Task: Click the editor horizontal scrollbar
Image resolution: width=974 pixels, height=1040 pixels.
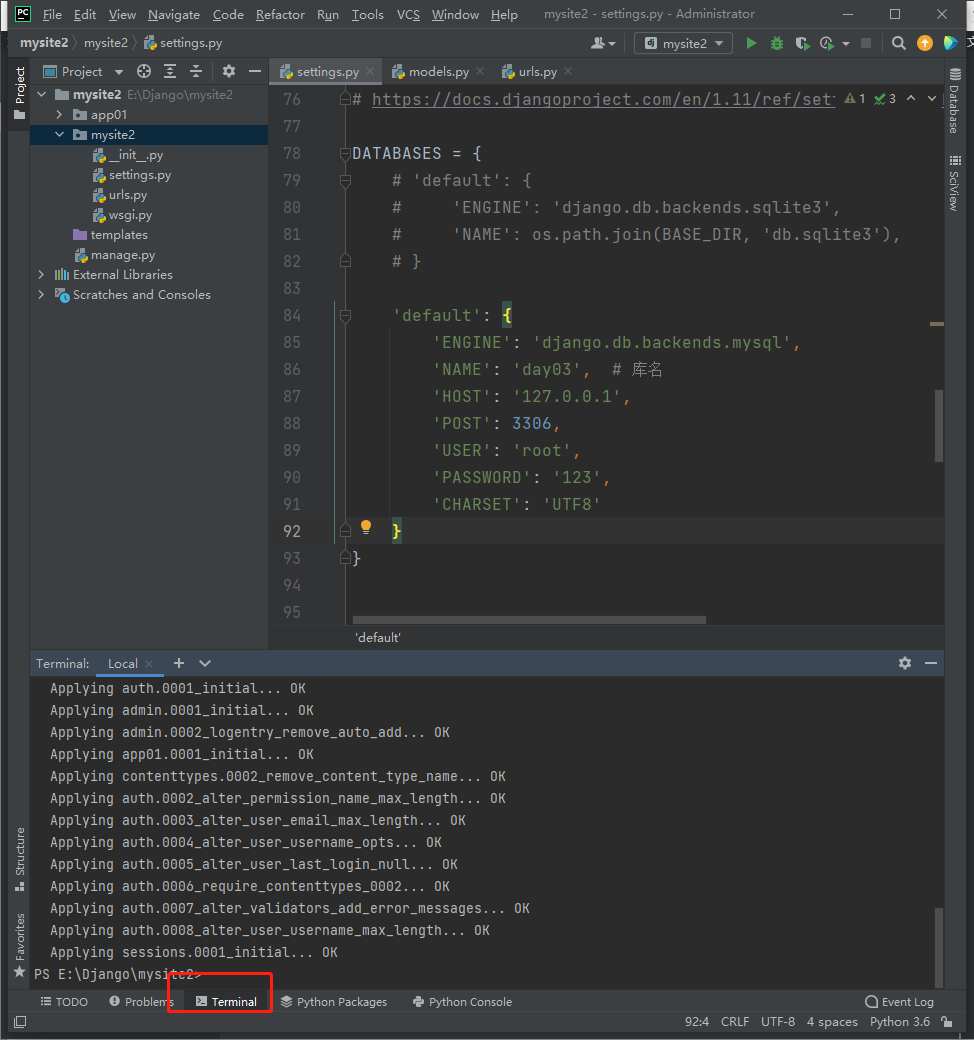Action: [529, 619]
